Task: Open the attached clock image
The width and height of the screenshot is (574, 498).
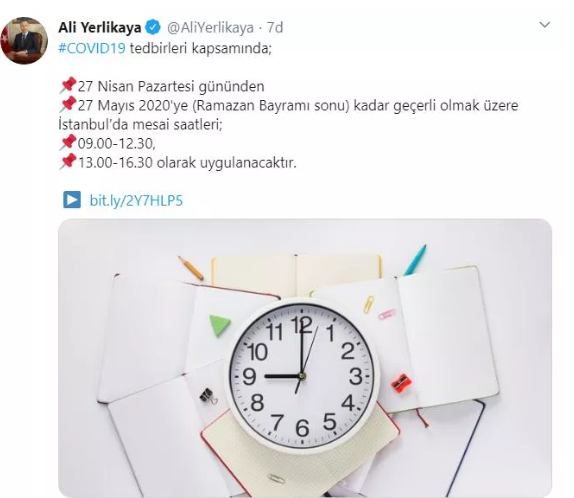Action: [x=305, y=358]
